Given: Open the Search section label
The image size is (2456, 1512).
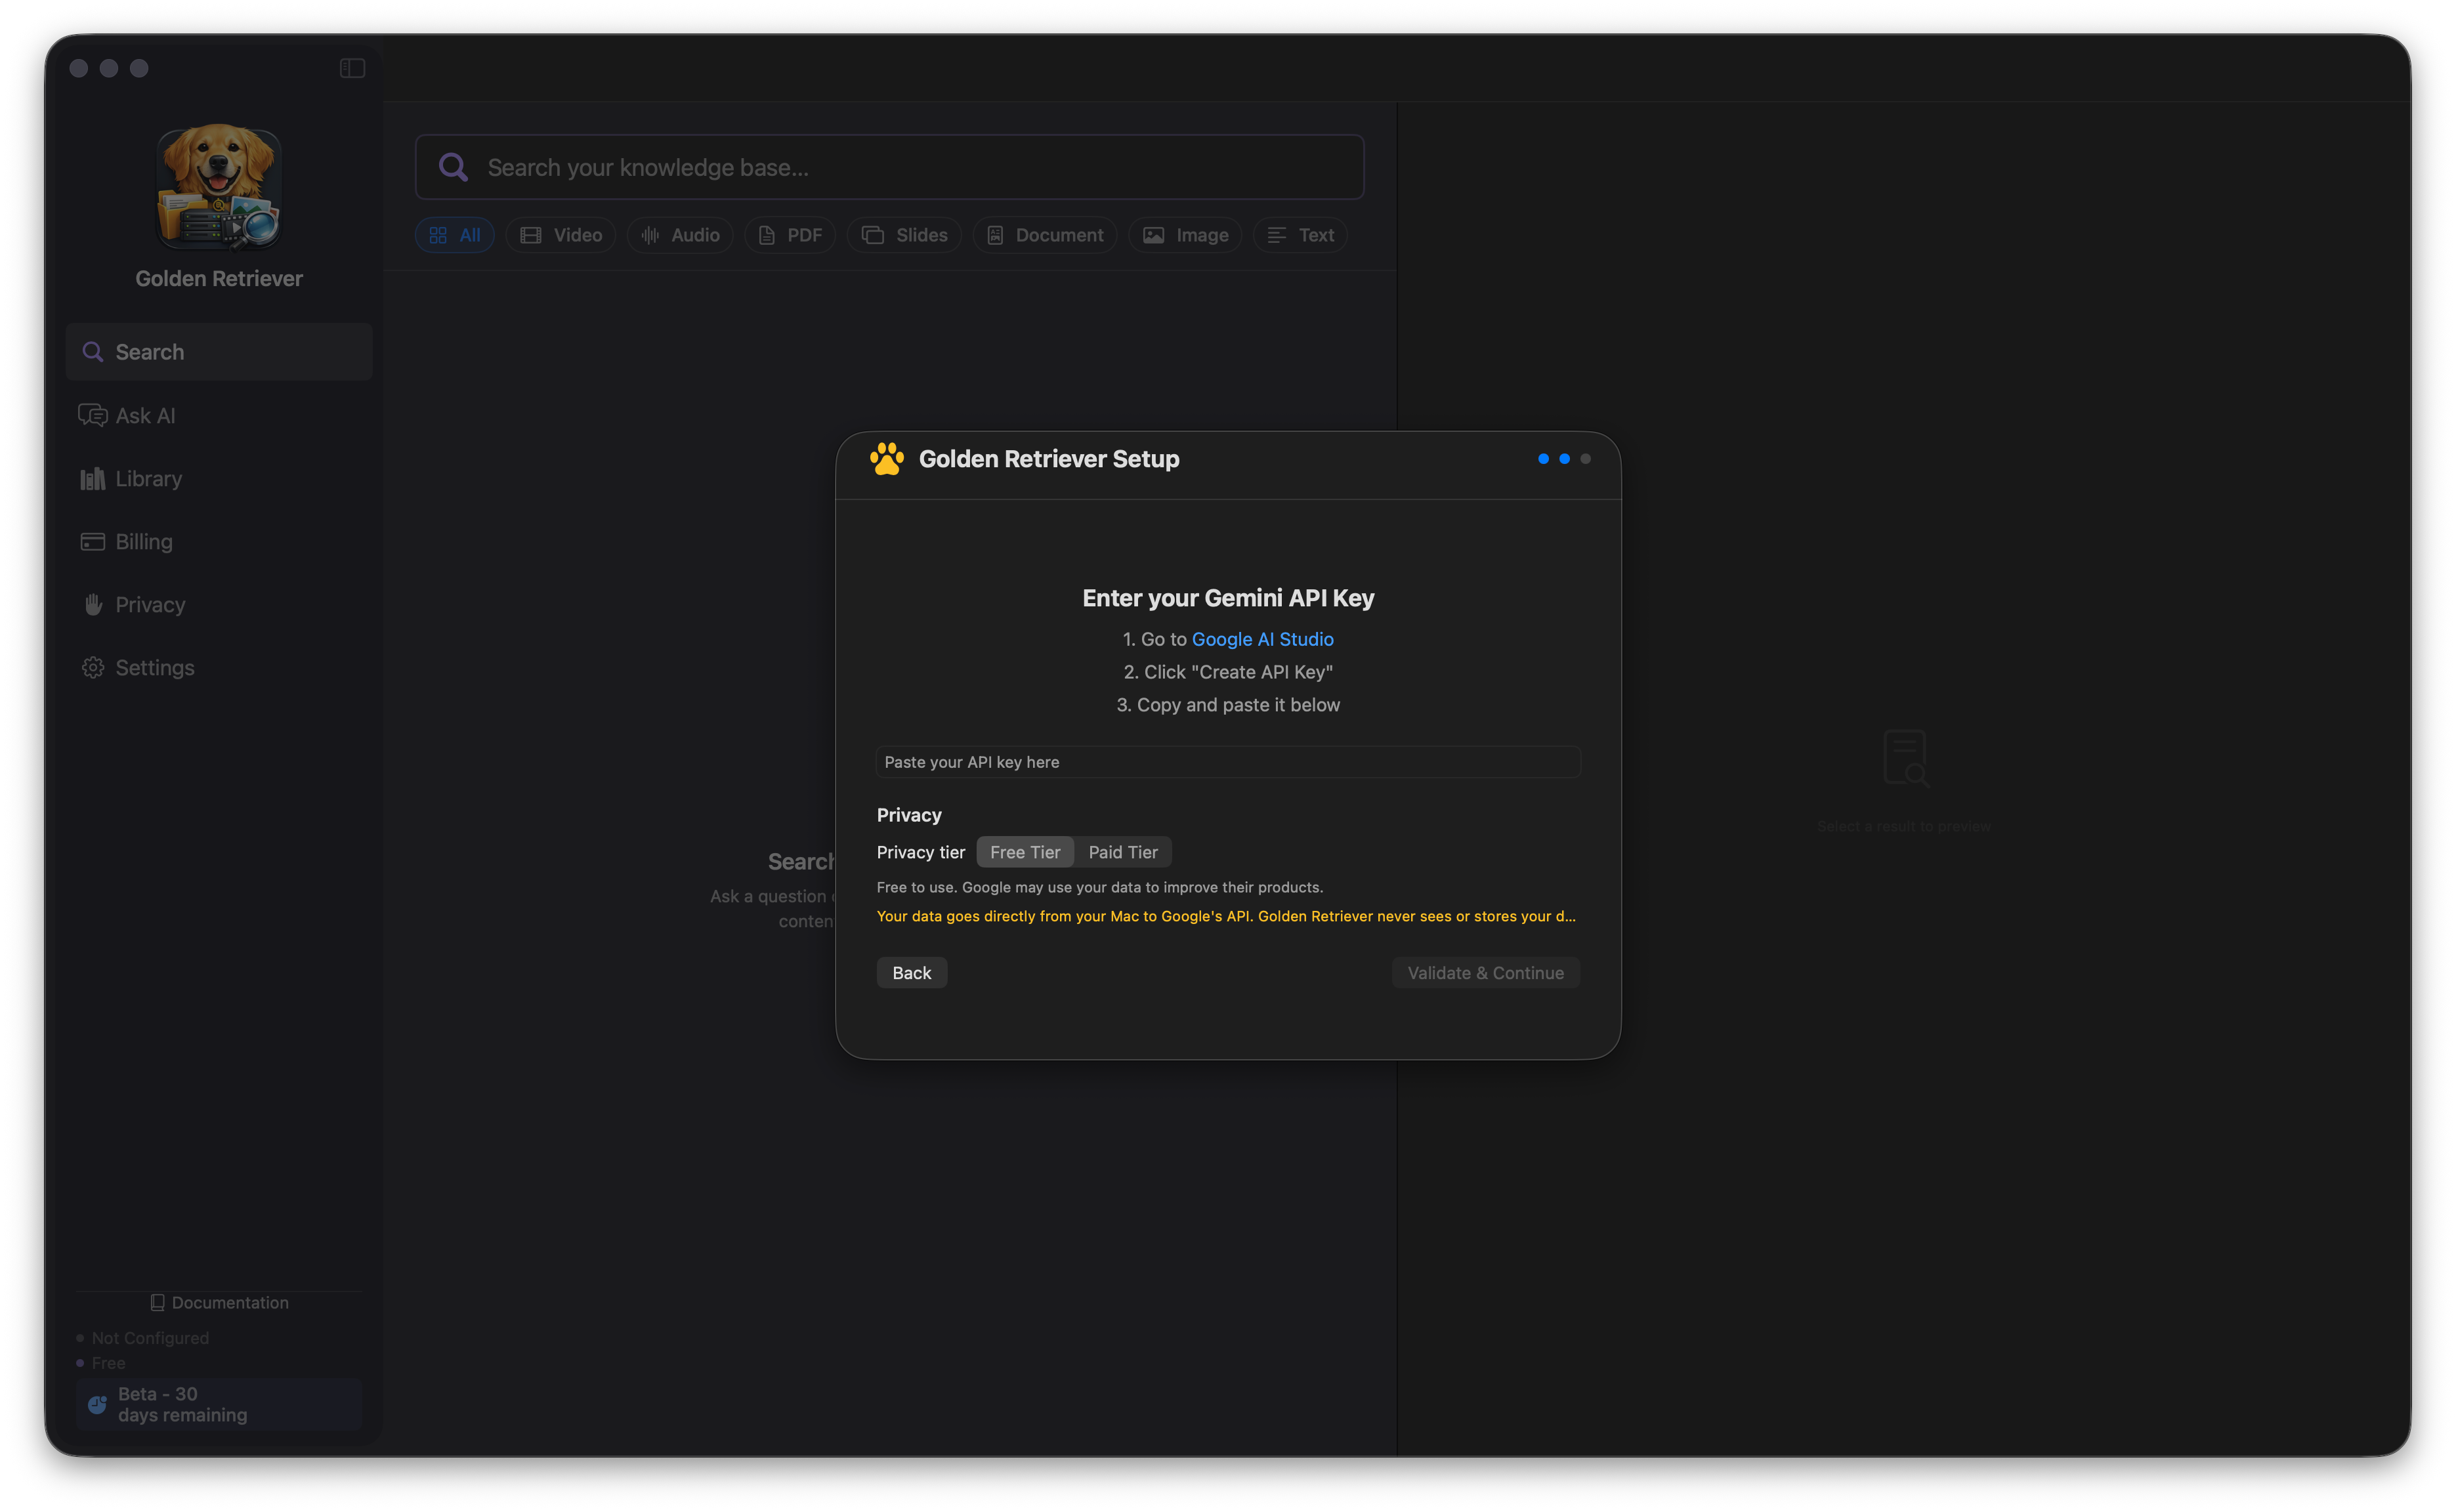Looking at the screenshot, I should pos(150,352).
